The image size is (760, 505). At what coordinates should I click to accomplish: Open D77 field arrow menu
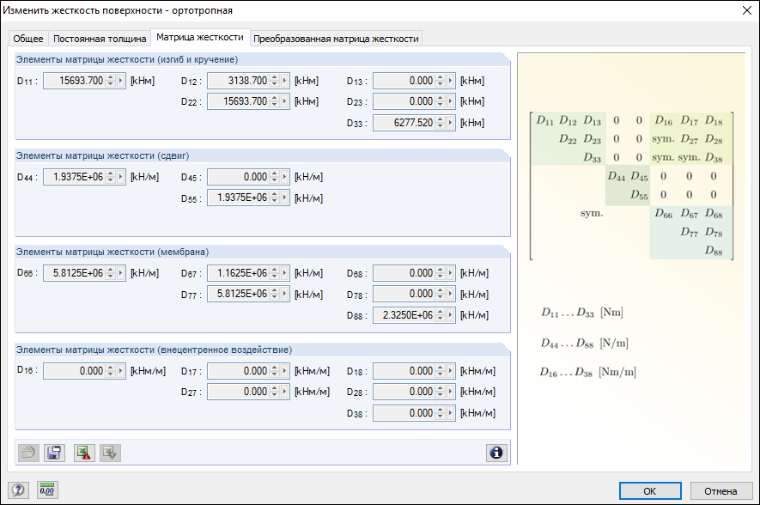tap(285, 294)
